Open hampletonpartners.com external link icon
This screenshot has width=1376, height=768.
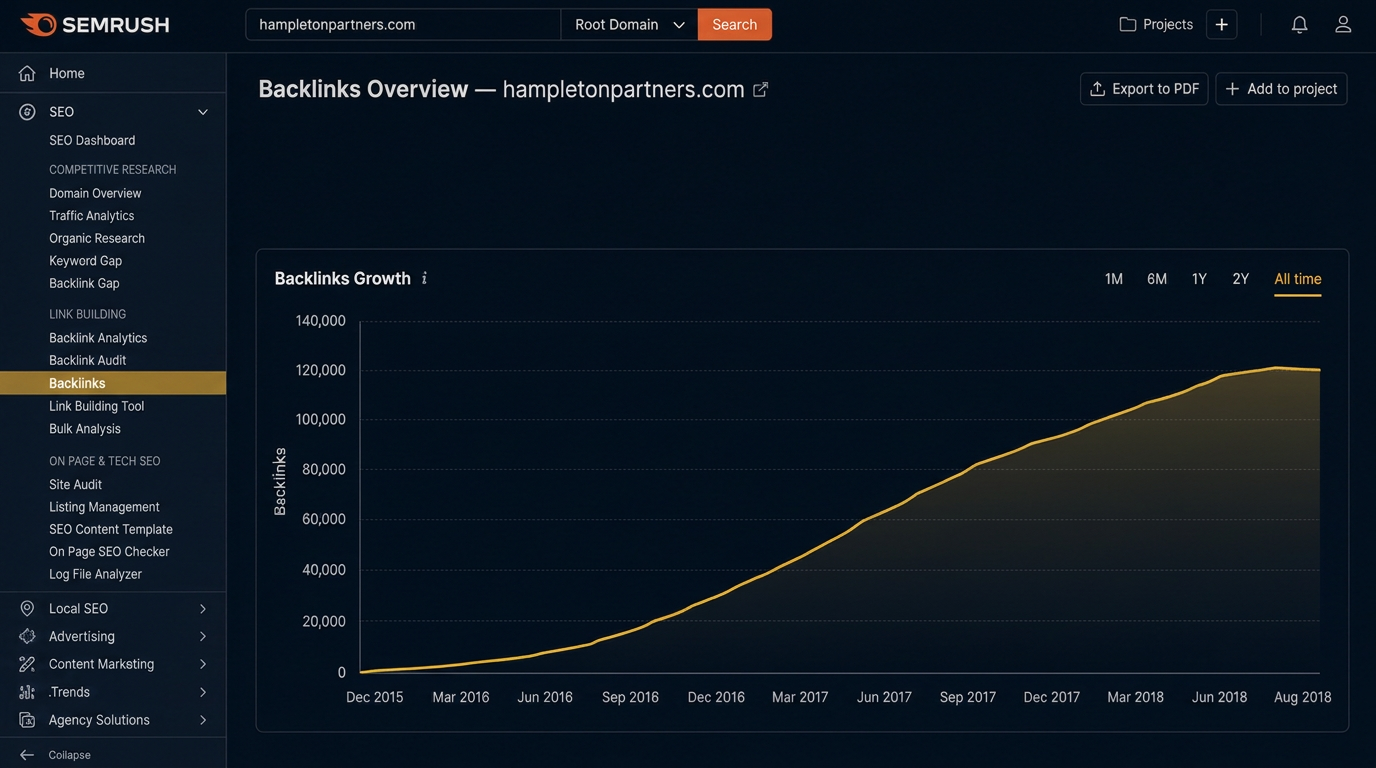760,89
